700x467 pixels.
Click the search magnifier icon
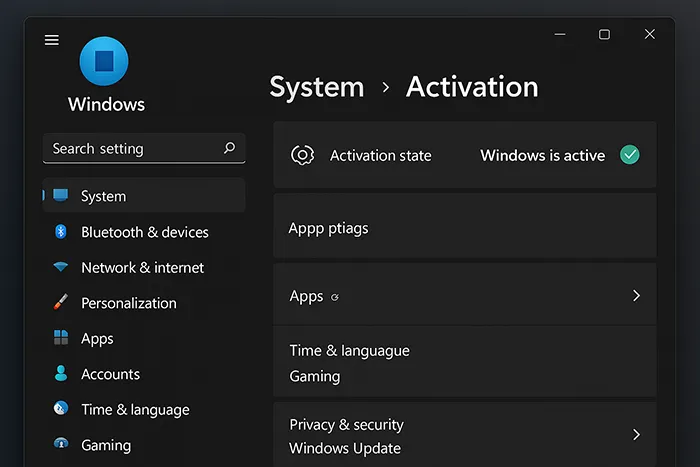(229, 148)
